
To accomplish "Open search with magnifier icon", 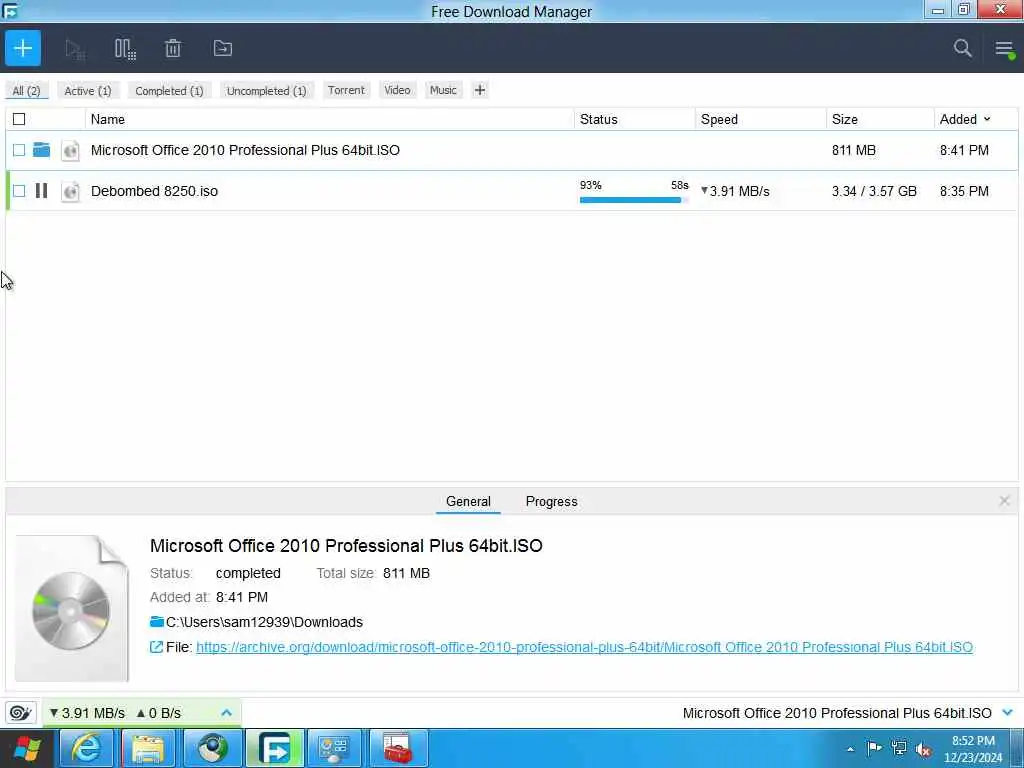I will point(963,48).
